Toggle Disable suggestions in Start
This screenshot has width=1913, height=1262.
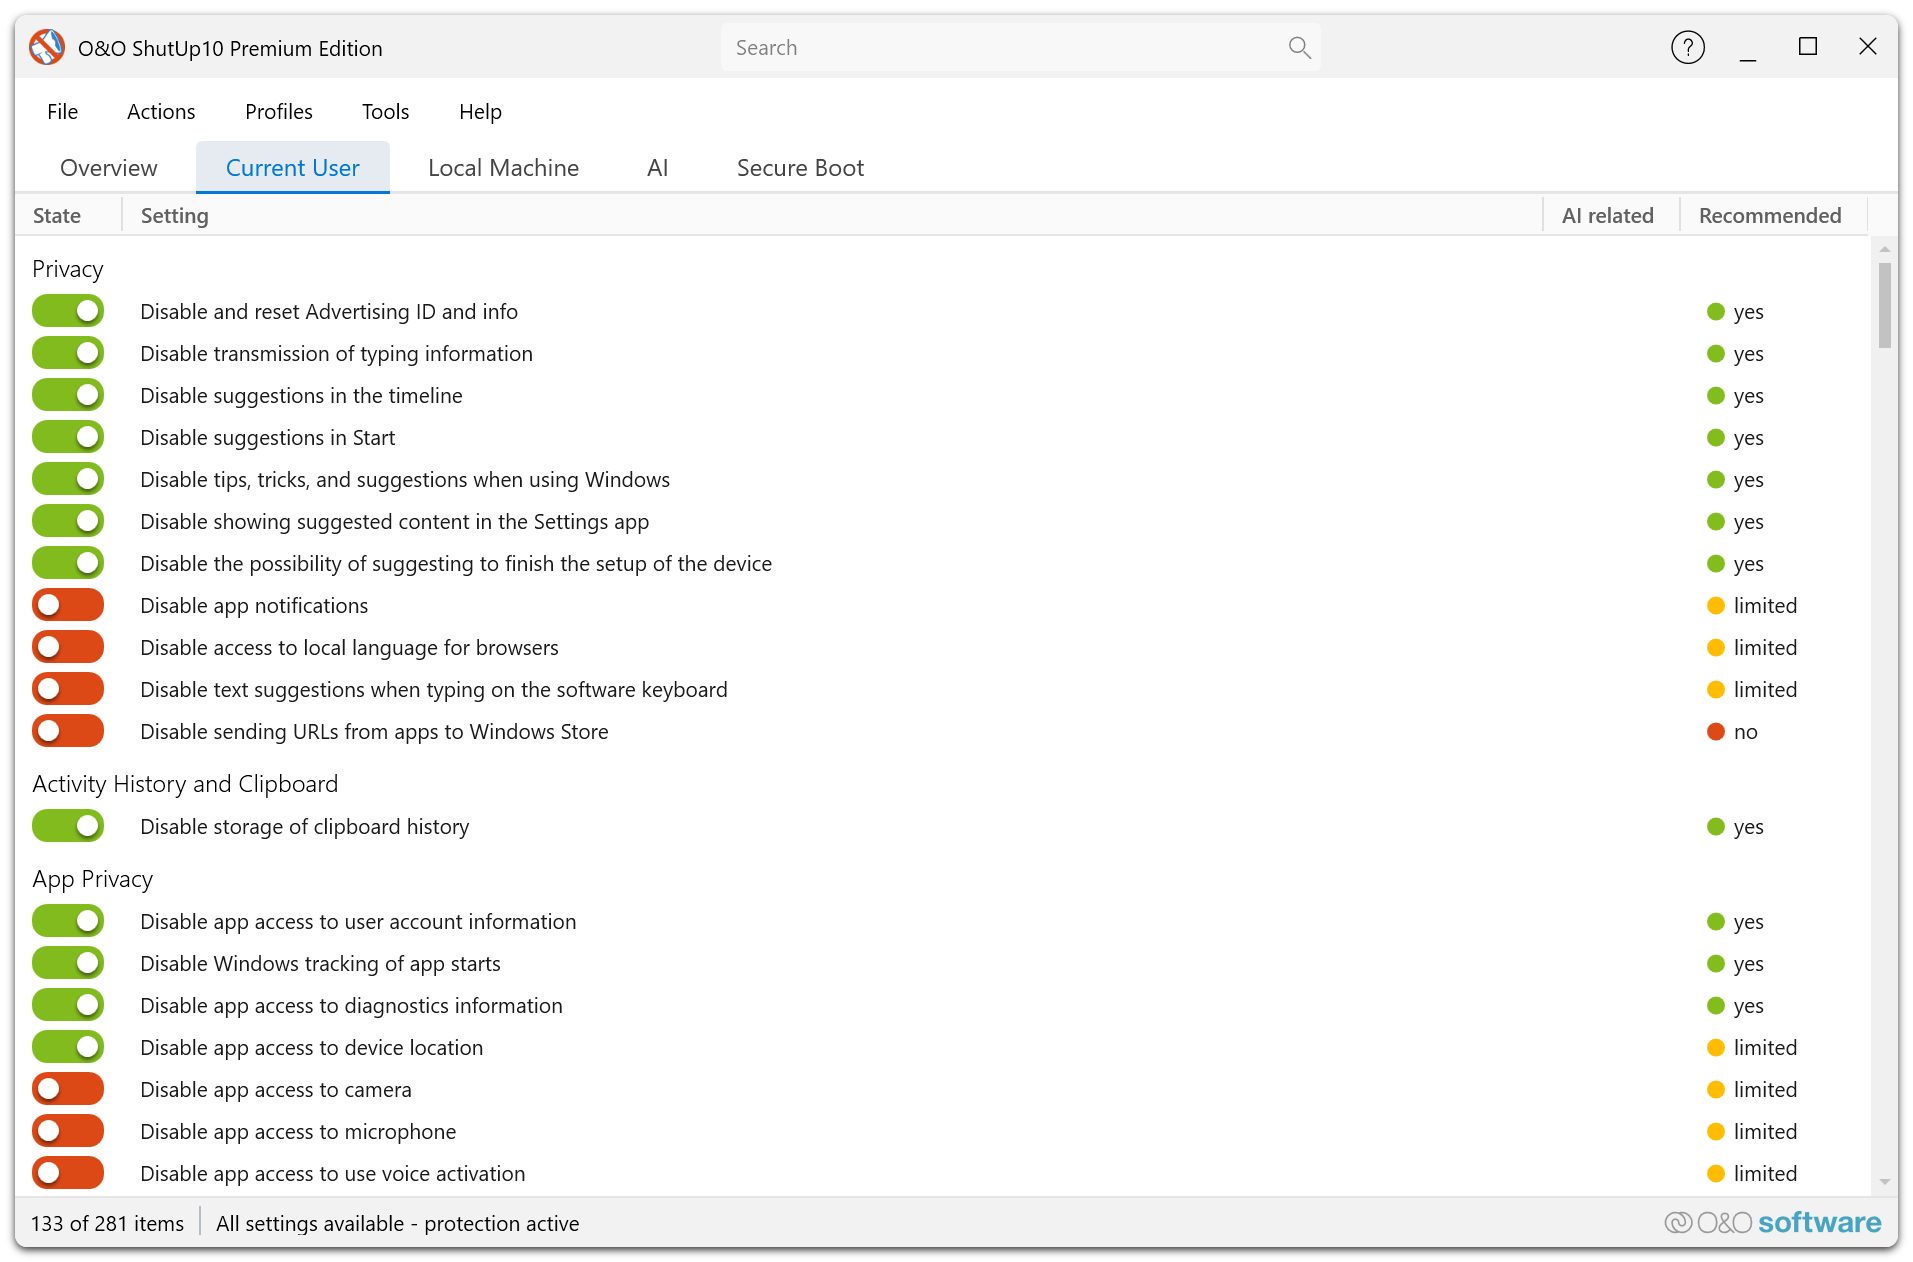click(x=68, y=437)
